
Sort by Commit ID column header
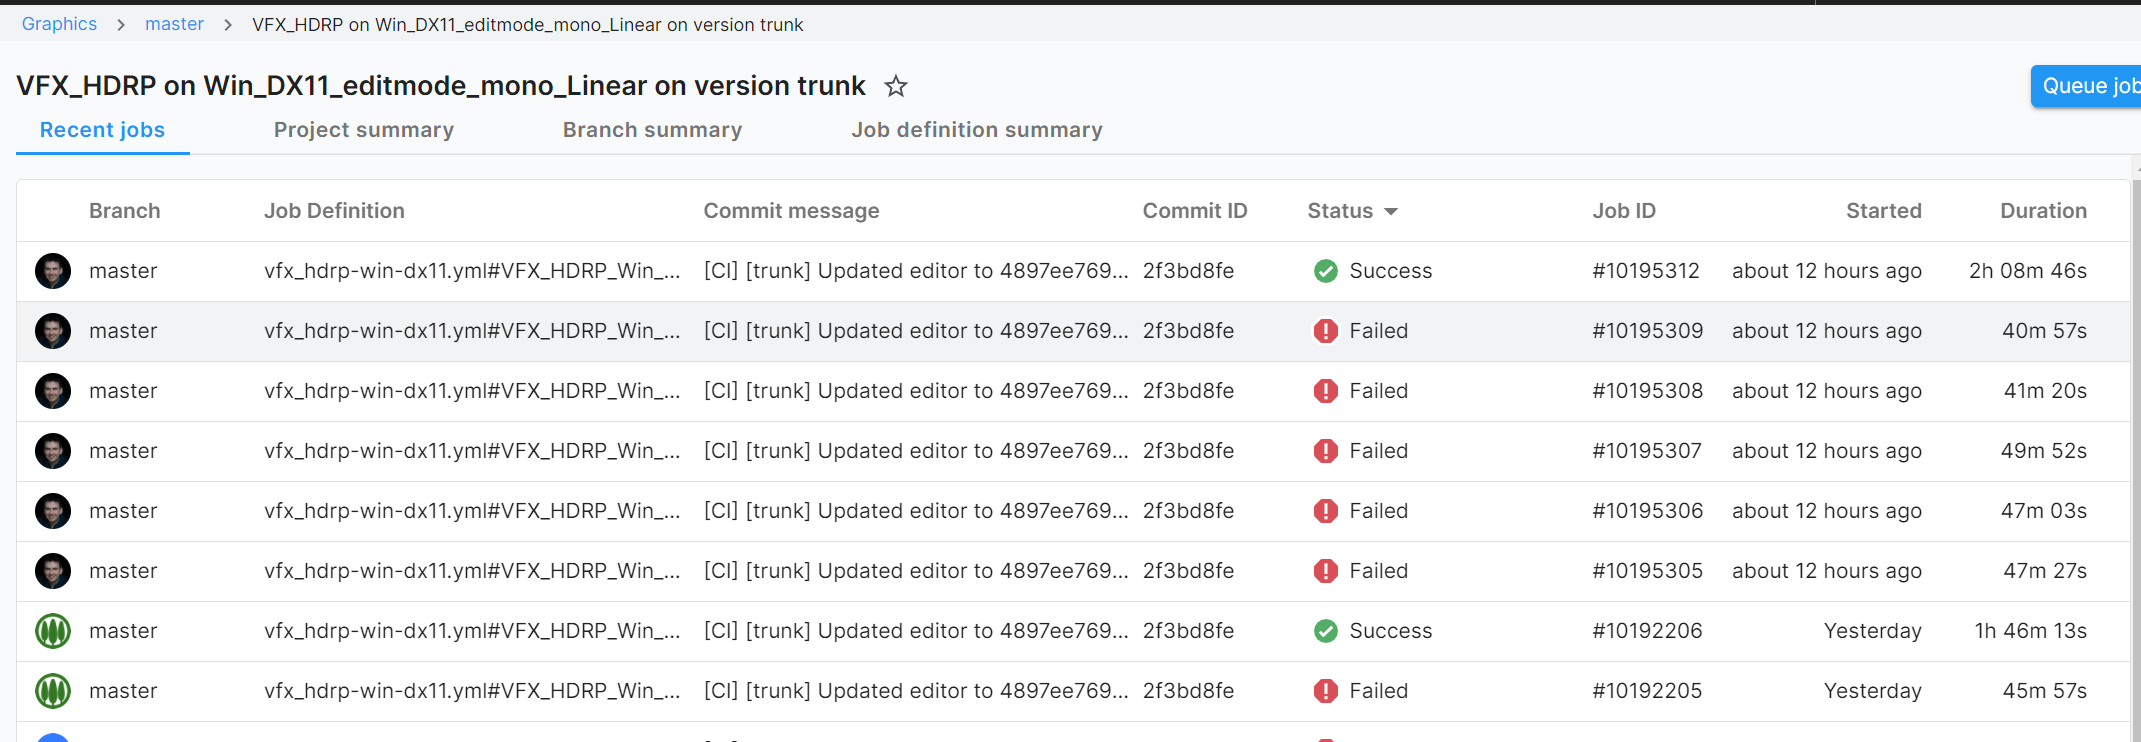(1195, 211)
